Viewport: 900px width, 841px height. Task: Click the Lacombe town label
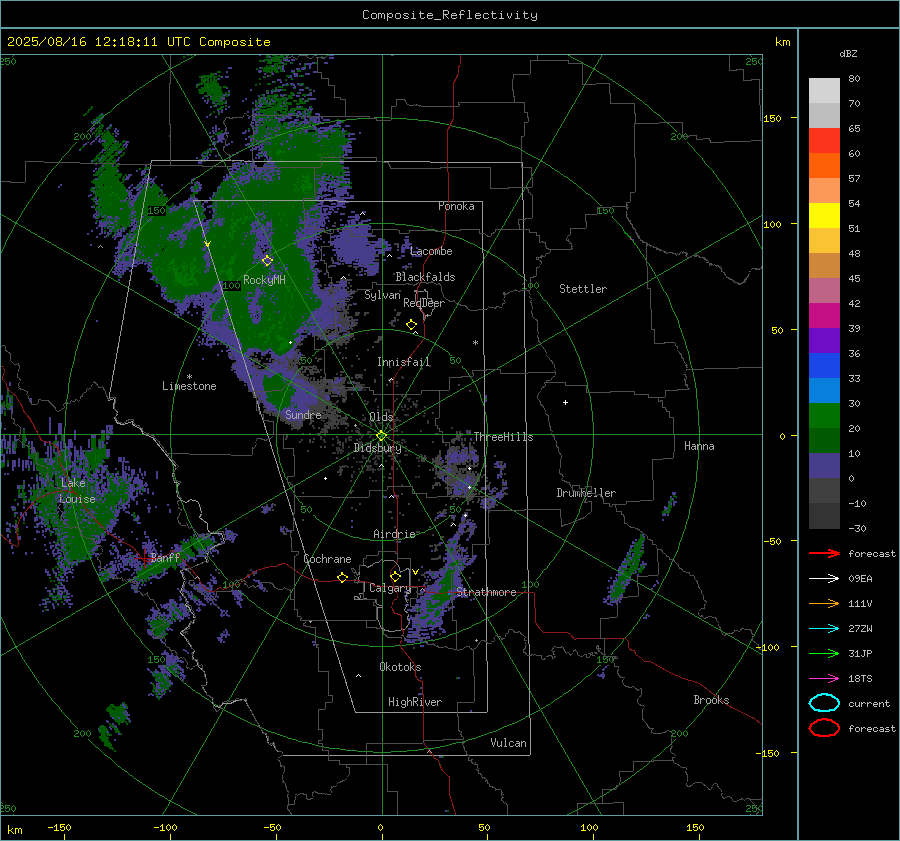(431, 251)
